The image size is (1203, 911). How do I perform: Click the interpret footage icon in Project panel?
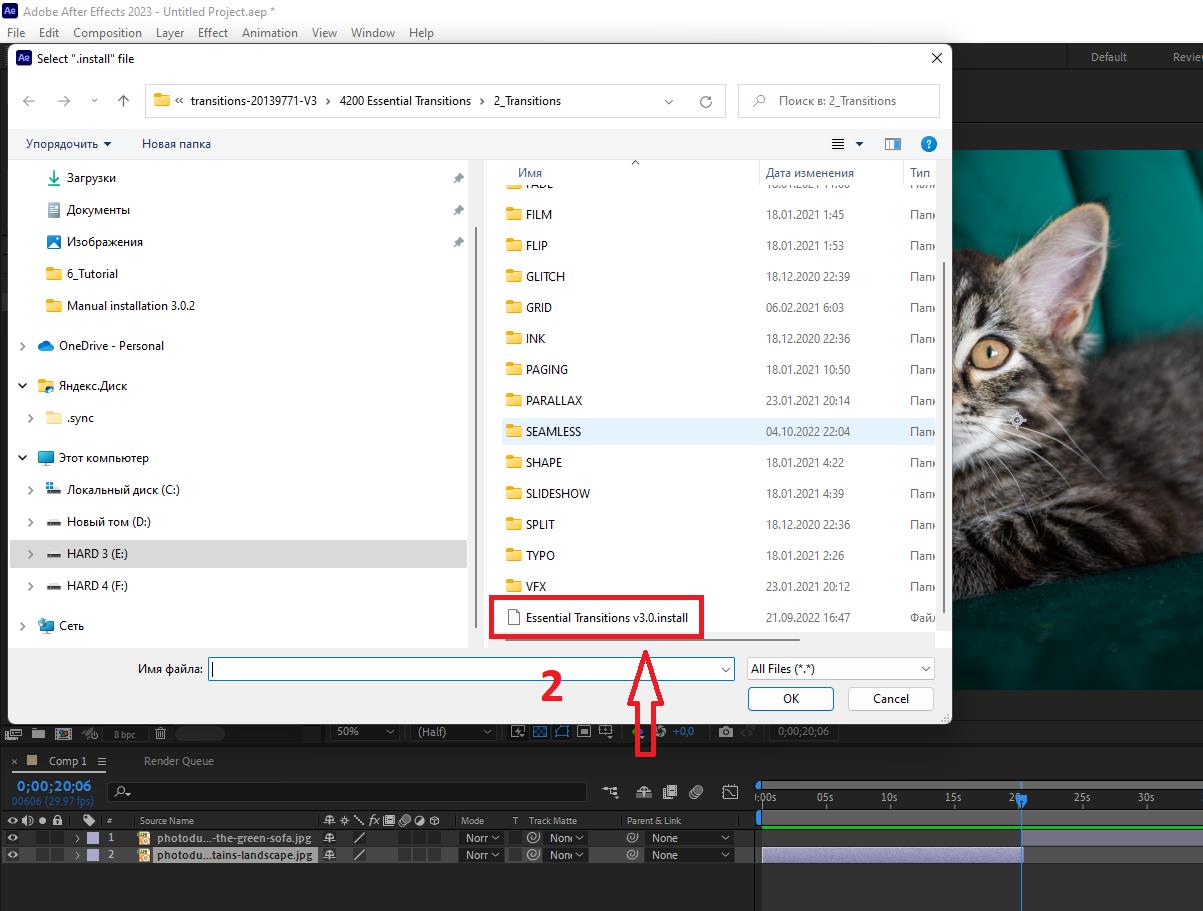[15, 733]
